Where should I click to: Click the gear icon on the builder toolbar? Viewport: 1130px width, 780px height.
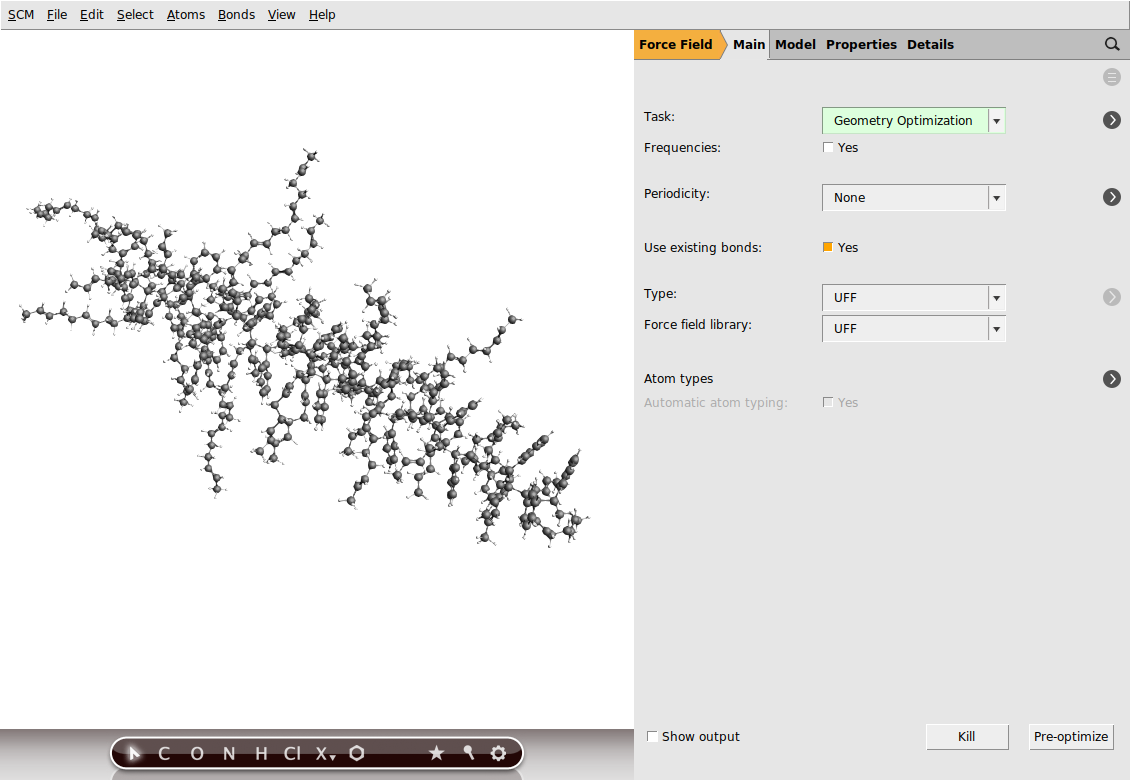(x=498, y=753)
